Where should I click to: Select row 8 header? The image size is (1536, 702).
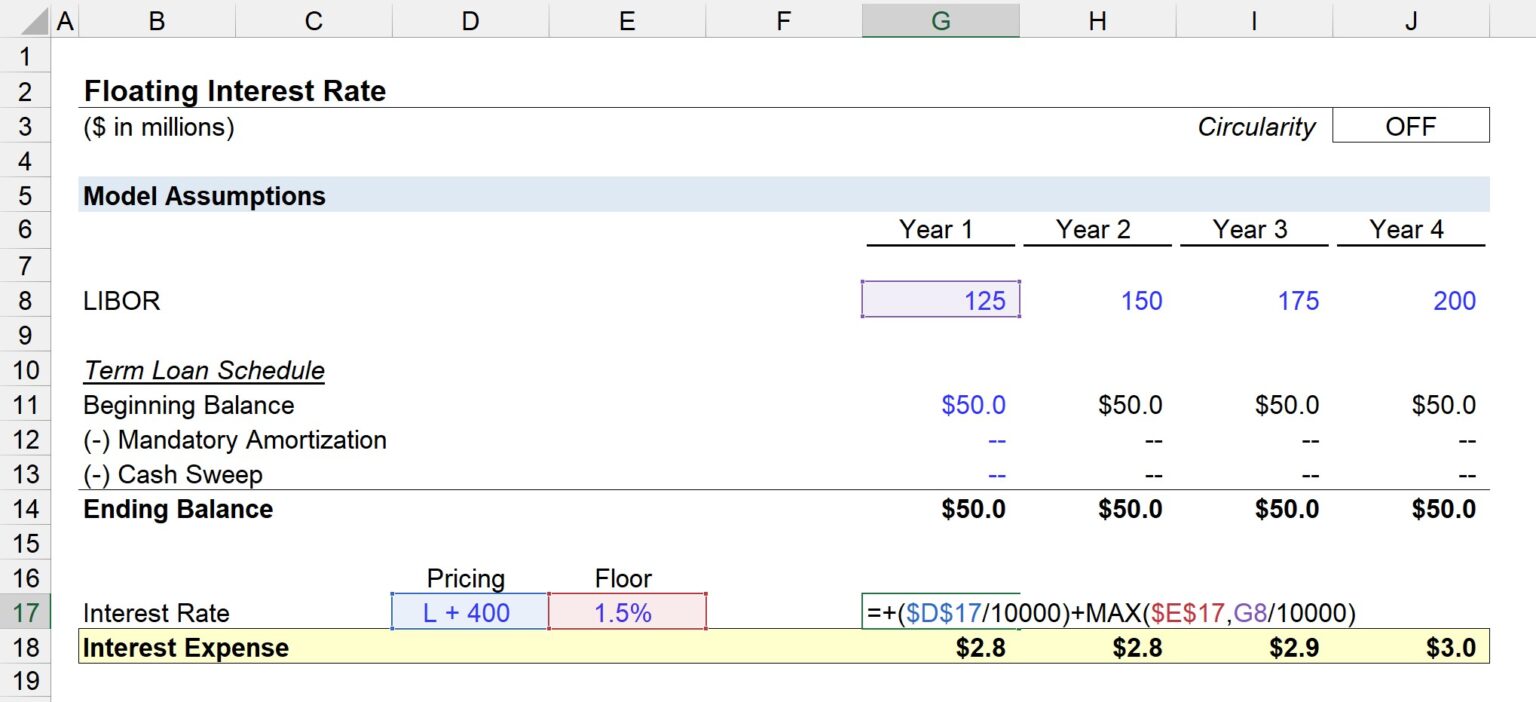pos(26,300)
